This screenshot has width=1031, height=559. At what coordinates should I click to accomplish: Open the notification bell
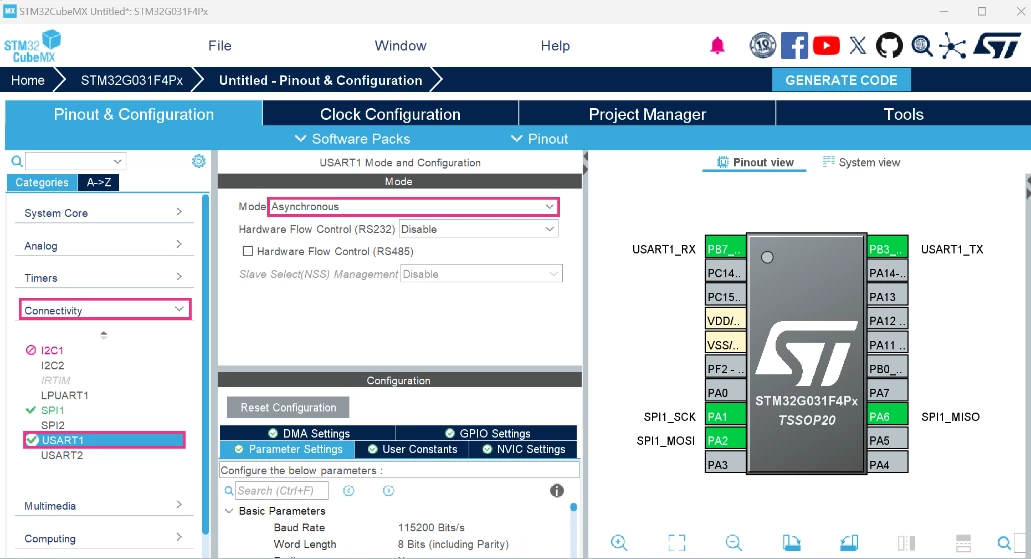click(x=717, y=45)
